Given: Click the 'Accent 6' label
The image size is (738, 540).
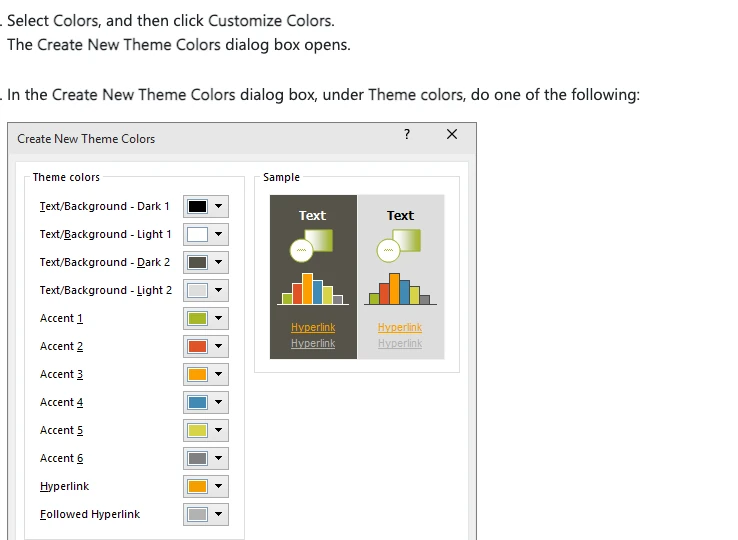Looking at the screenshot, I should 61,458.
